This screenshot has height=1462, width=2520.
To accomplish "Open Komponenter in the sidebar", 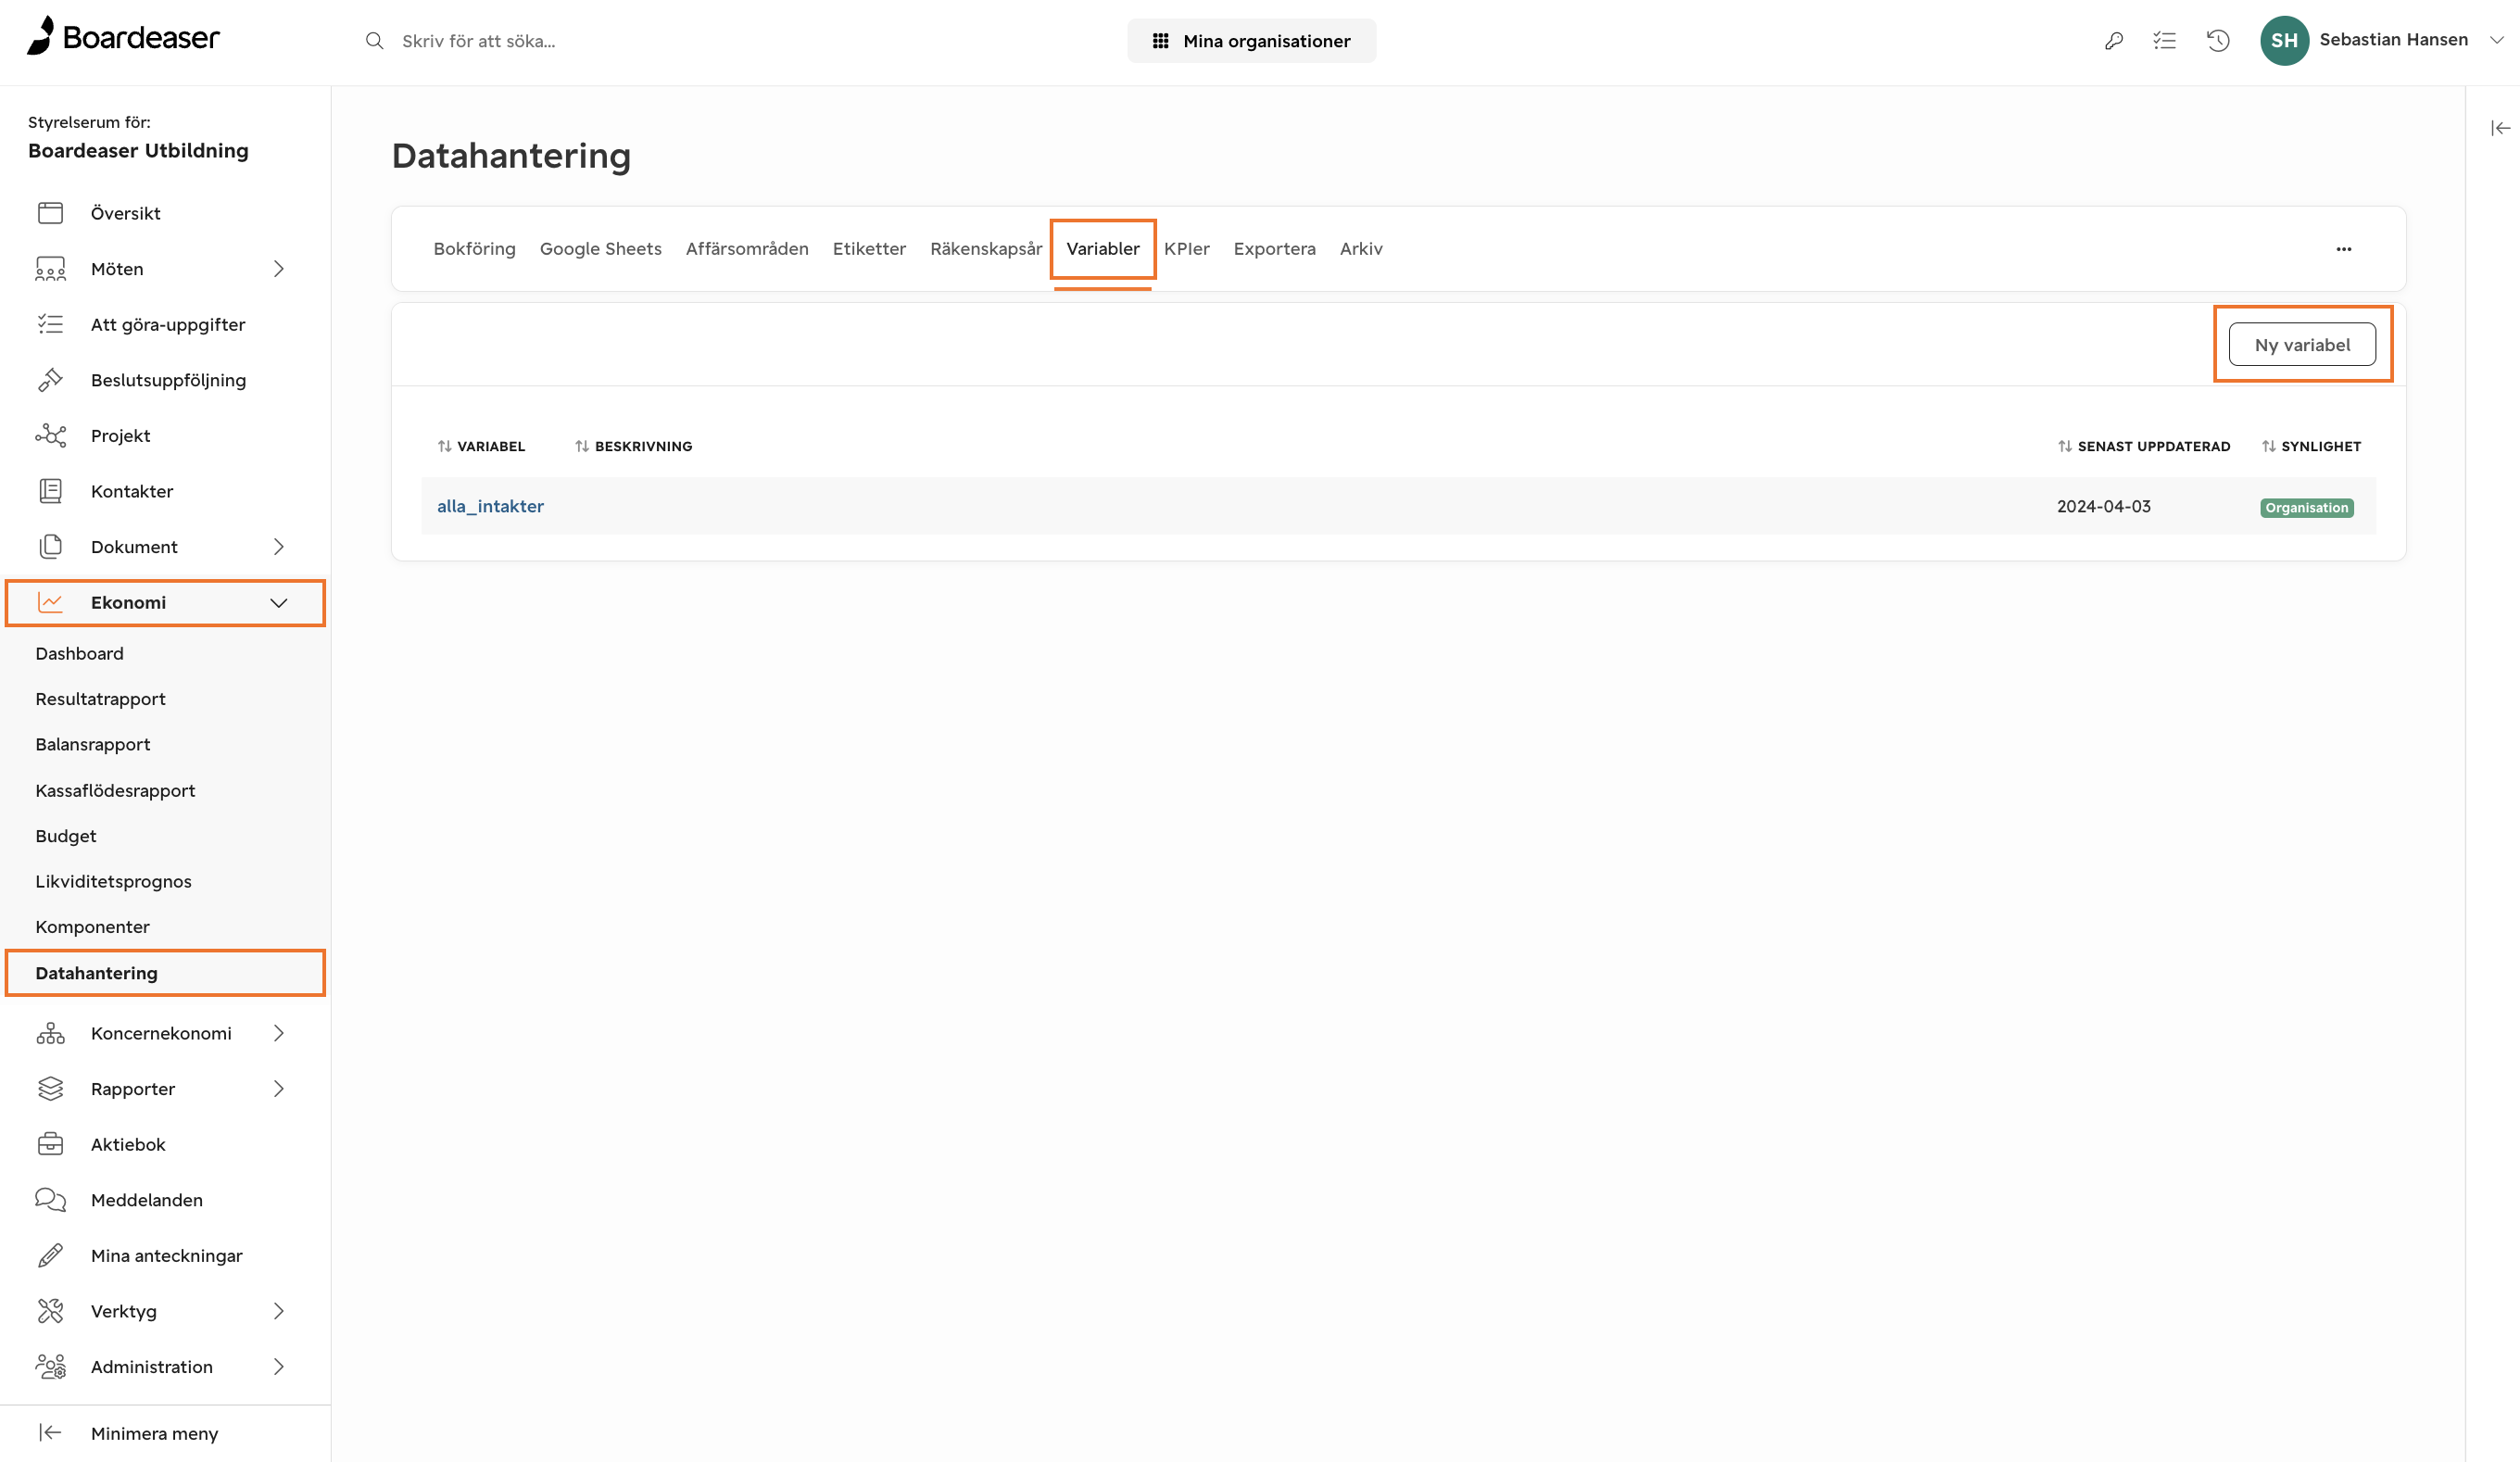I will click(92, 927).
